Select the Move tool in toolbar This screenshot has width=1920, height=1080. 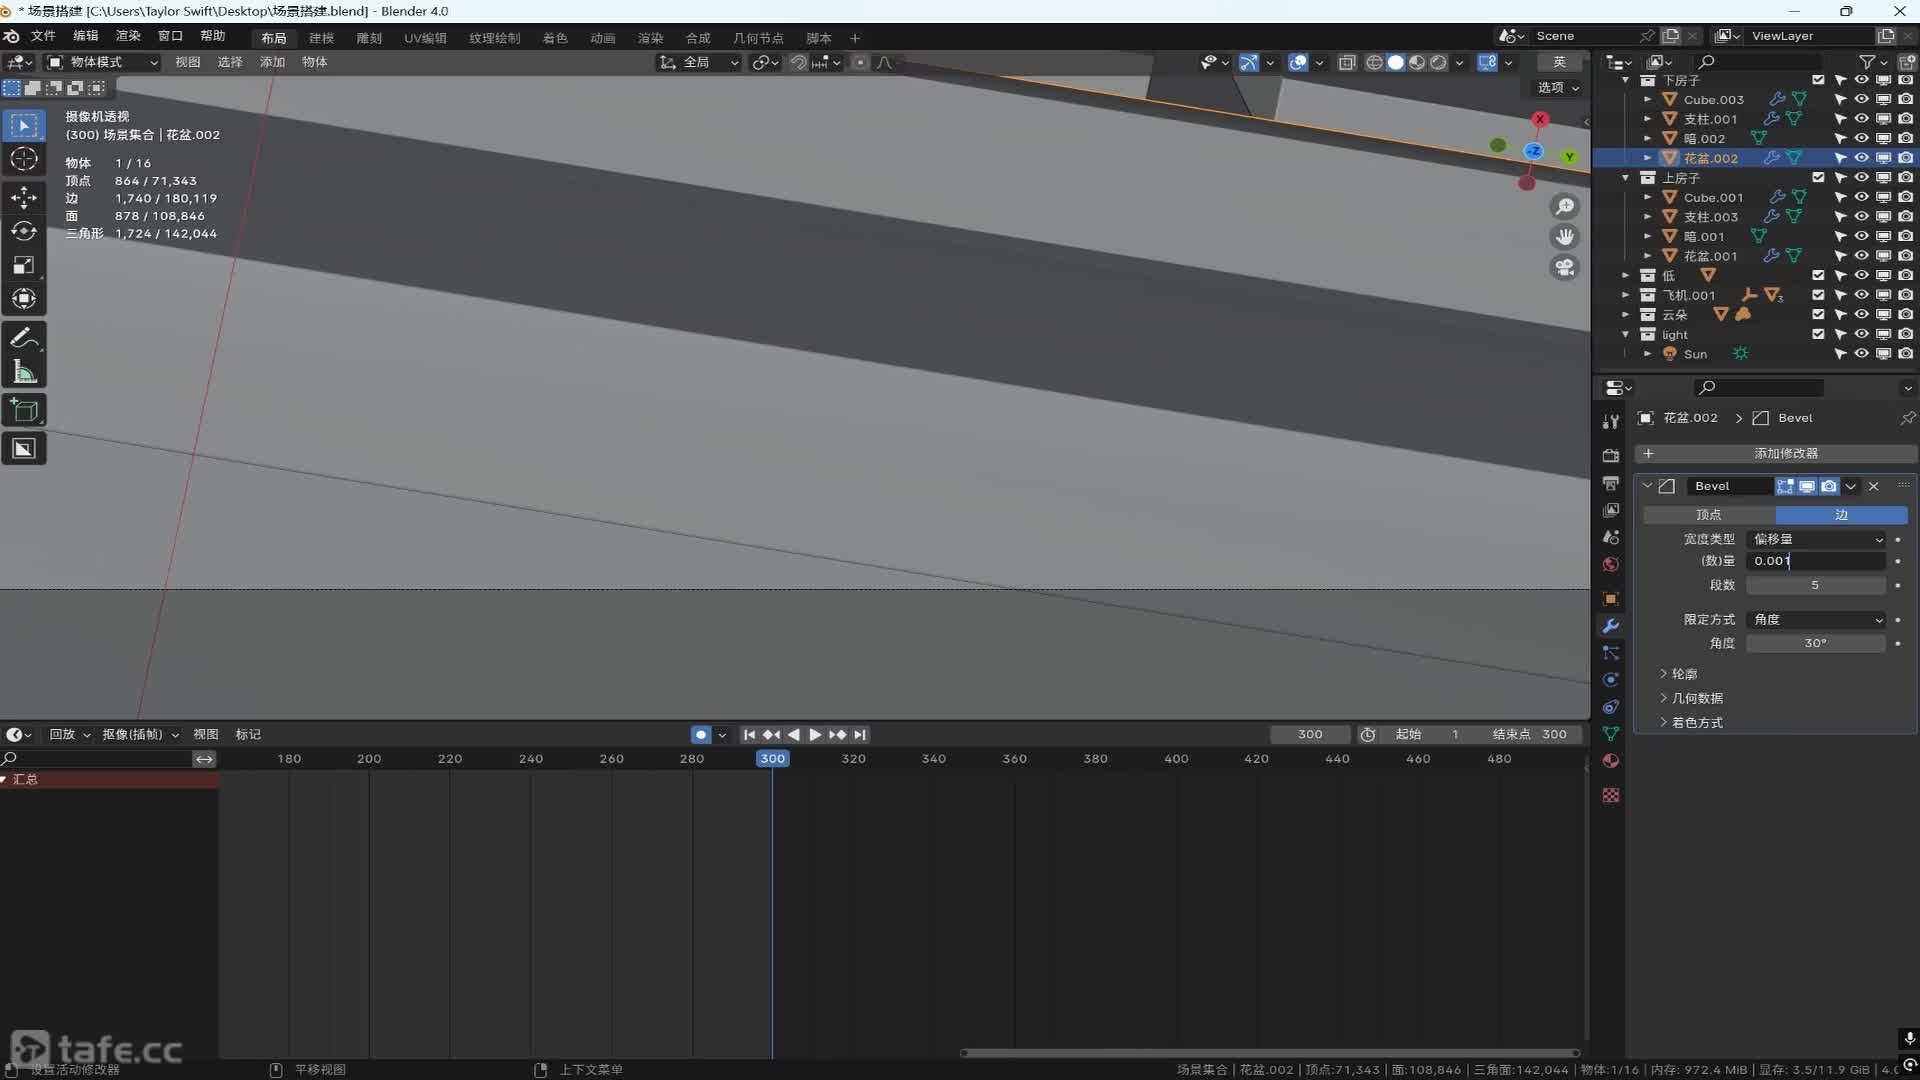coord(24,197)
